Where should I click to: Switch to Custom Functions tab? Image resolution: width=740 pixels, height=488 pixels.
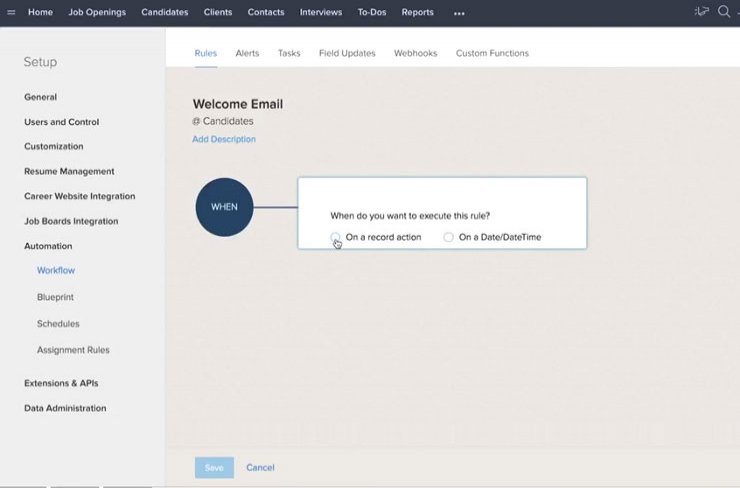[x=492, y=53]
